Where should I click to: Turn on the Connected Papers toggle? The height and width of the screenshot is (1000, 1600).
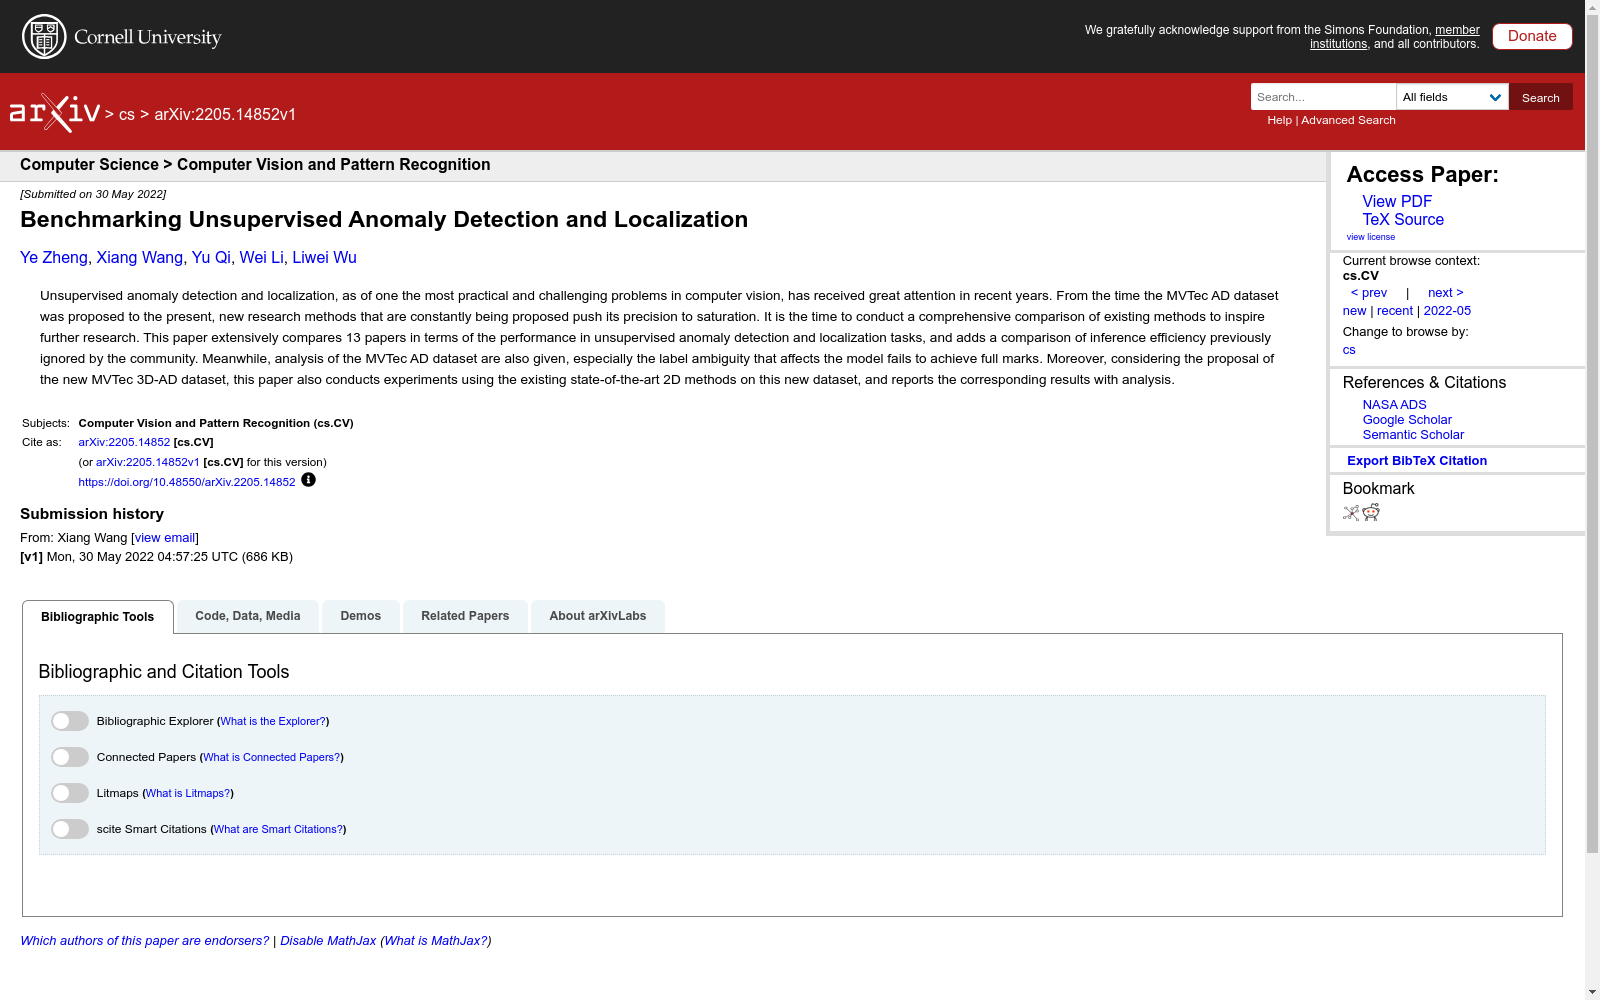pos(70,757)
